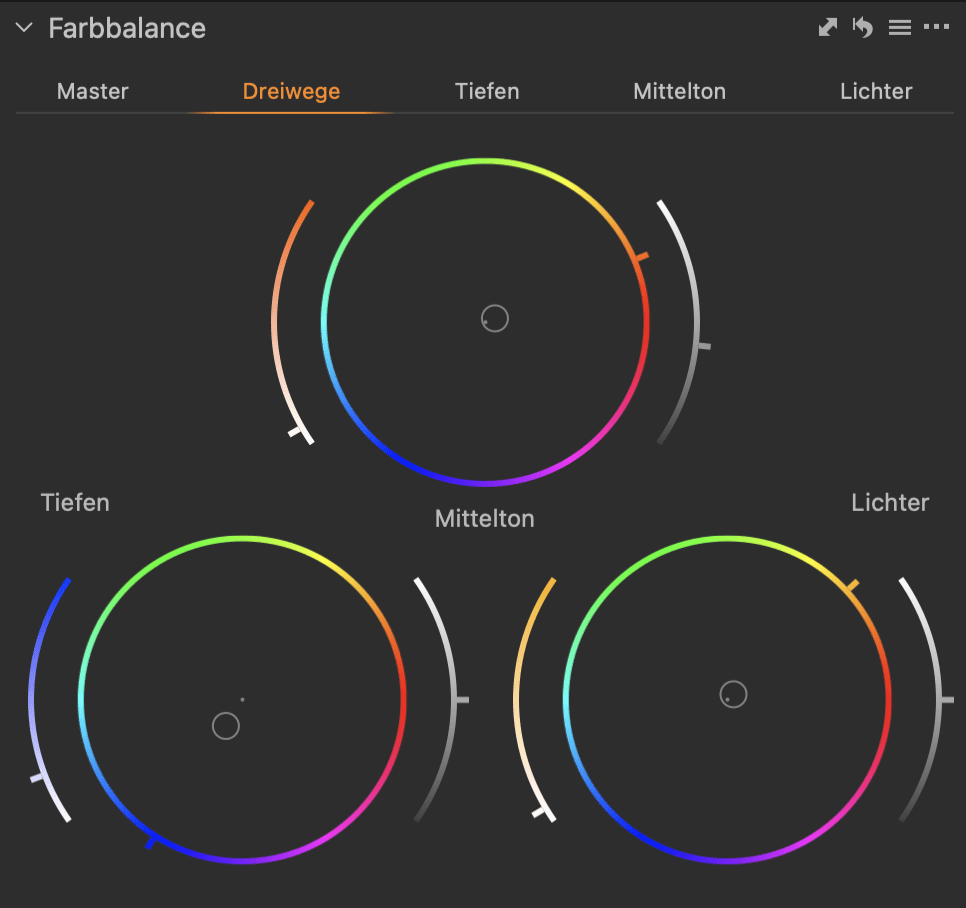966x908 pixels.
Task: Click the center selector inside the Lichter wheel
Action: click(733, 694)
